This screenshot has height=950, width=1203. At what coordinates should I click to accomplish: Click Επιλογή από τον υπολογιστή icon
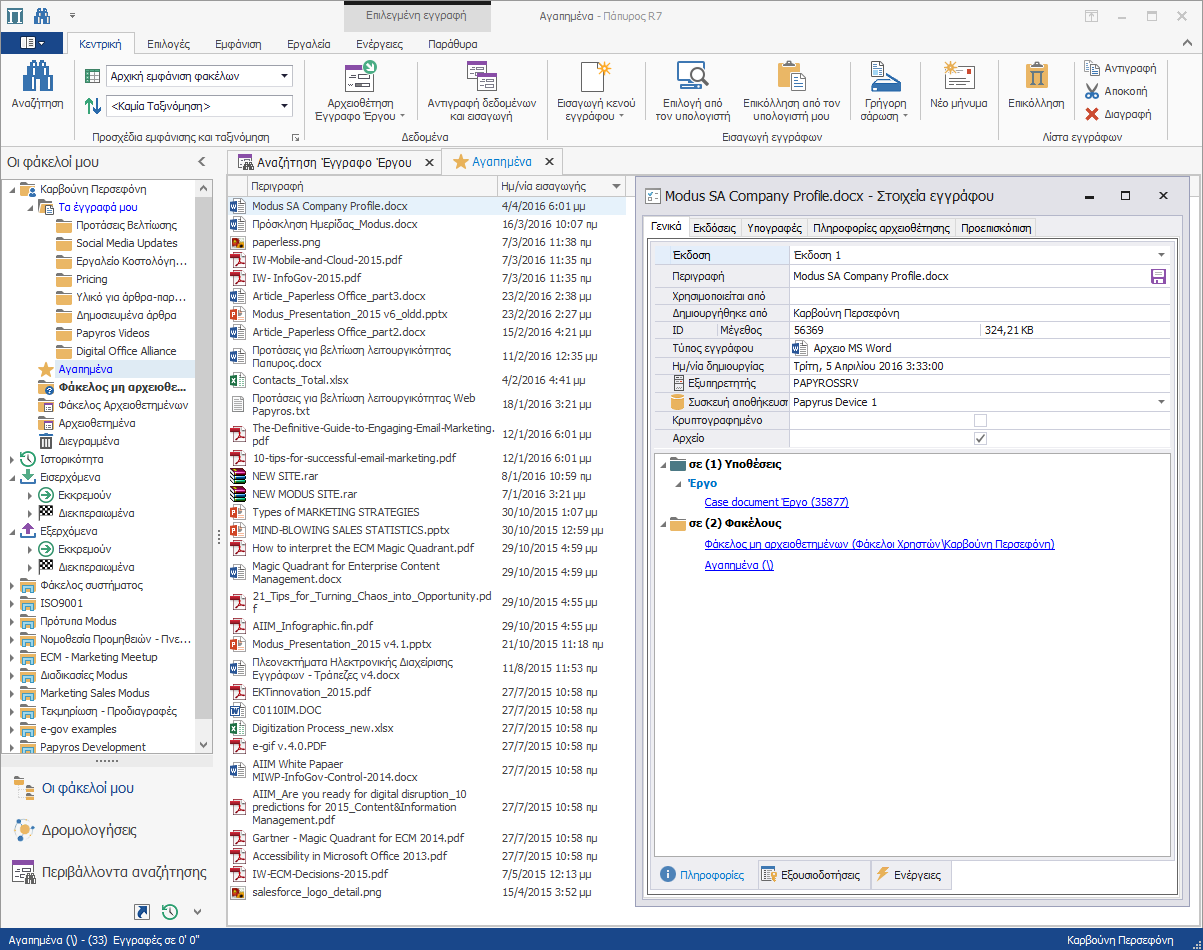pos(692,76)
